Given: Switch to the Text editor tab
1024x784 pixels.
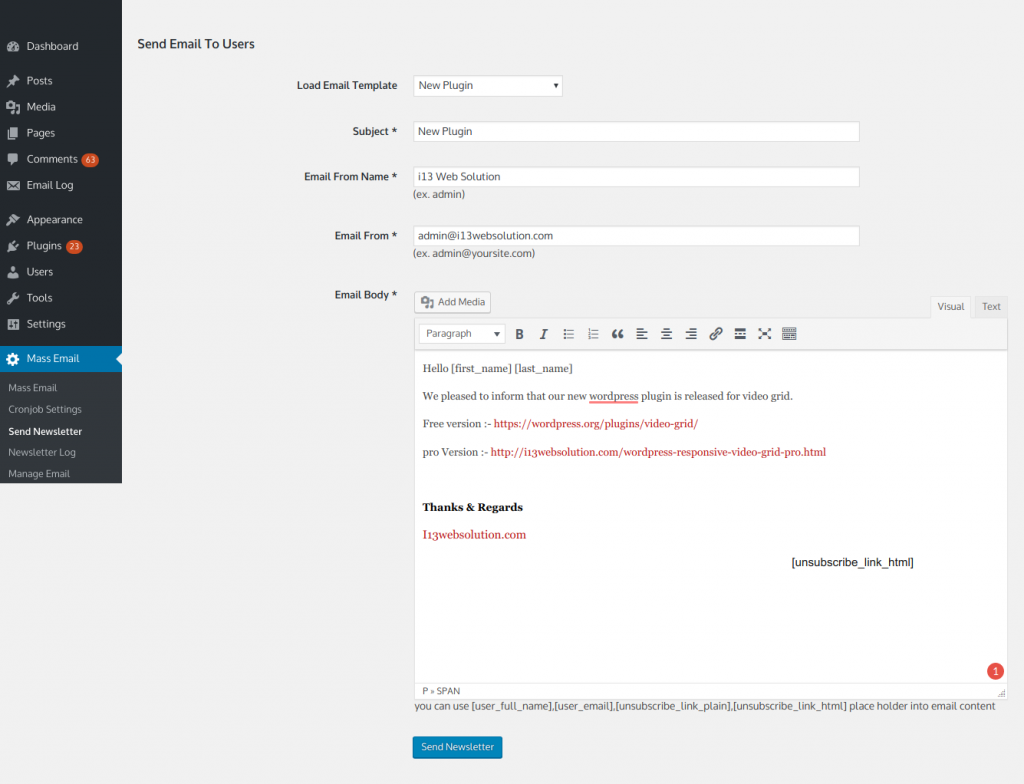Looking at the screenshot, I should [990, 306].
